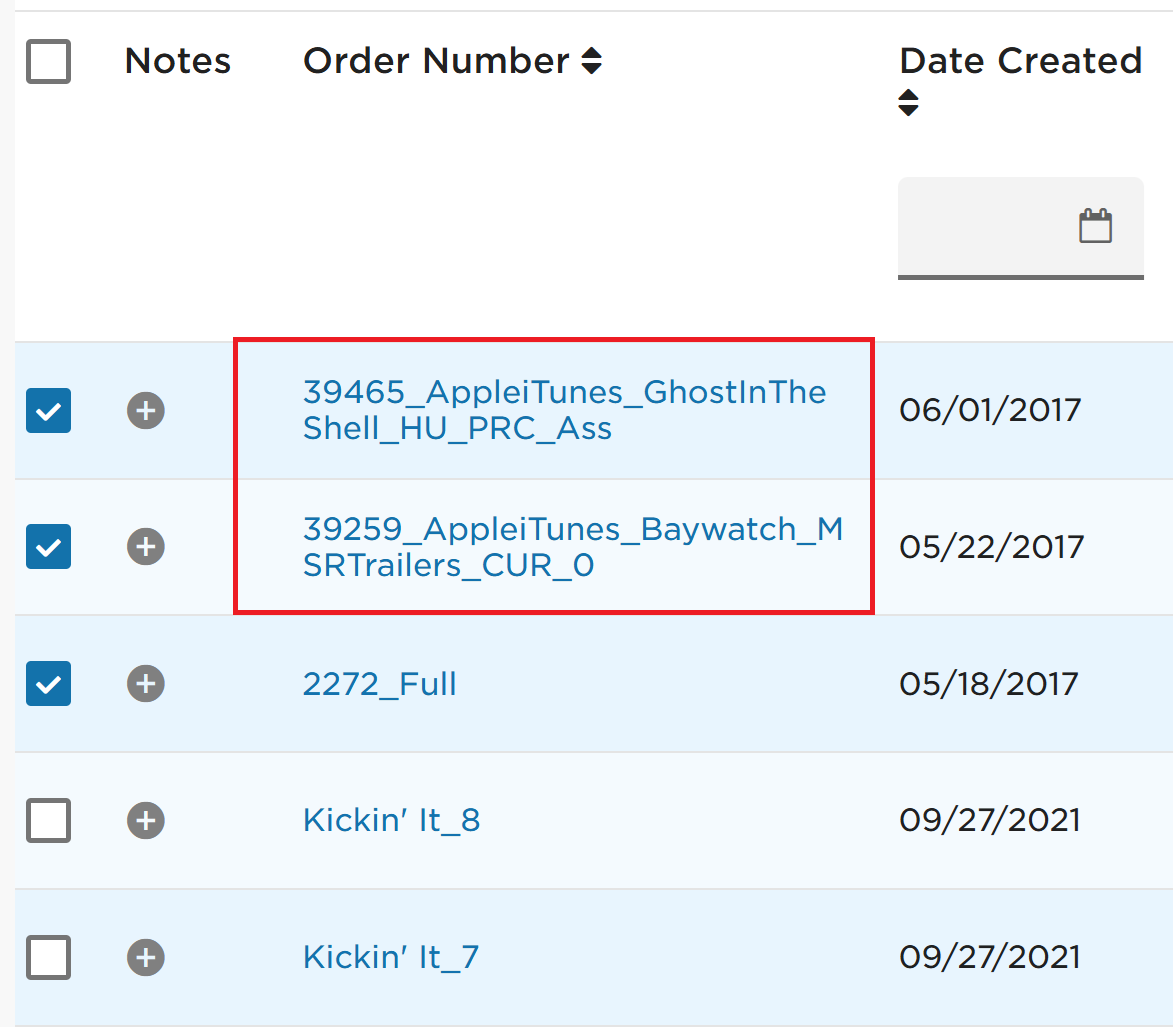This screenshot has width=1173, height=1027.
Task: Click the Date Created filter field
Action: [1020, 227]
